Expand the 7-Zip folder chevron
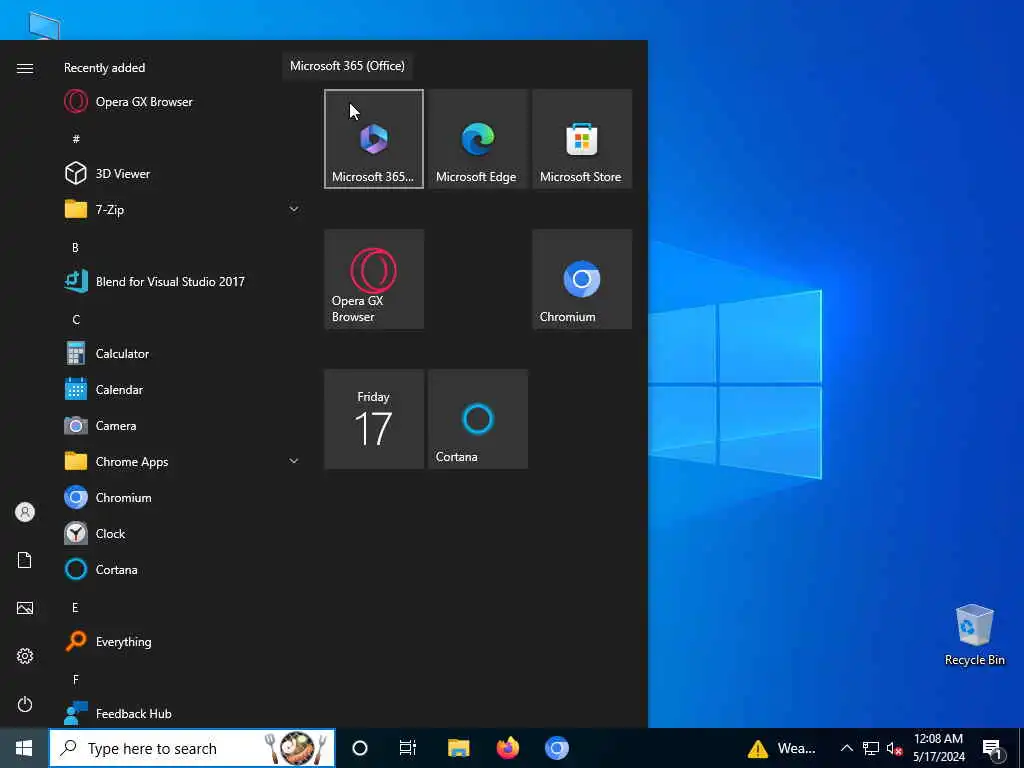This screenshot has height=768, width=1024. click(x=294, y=210)
